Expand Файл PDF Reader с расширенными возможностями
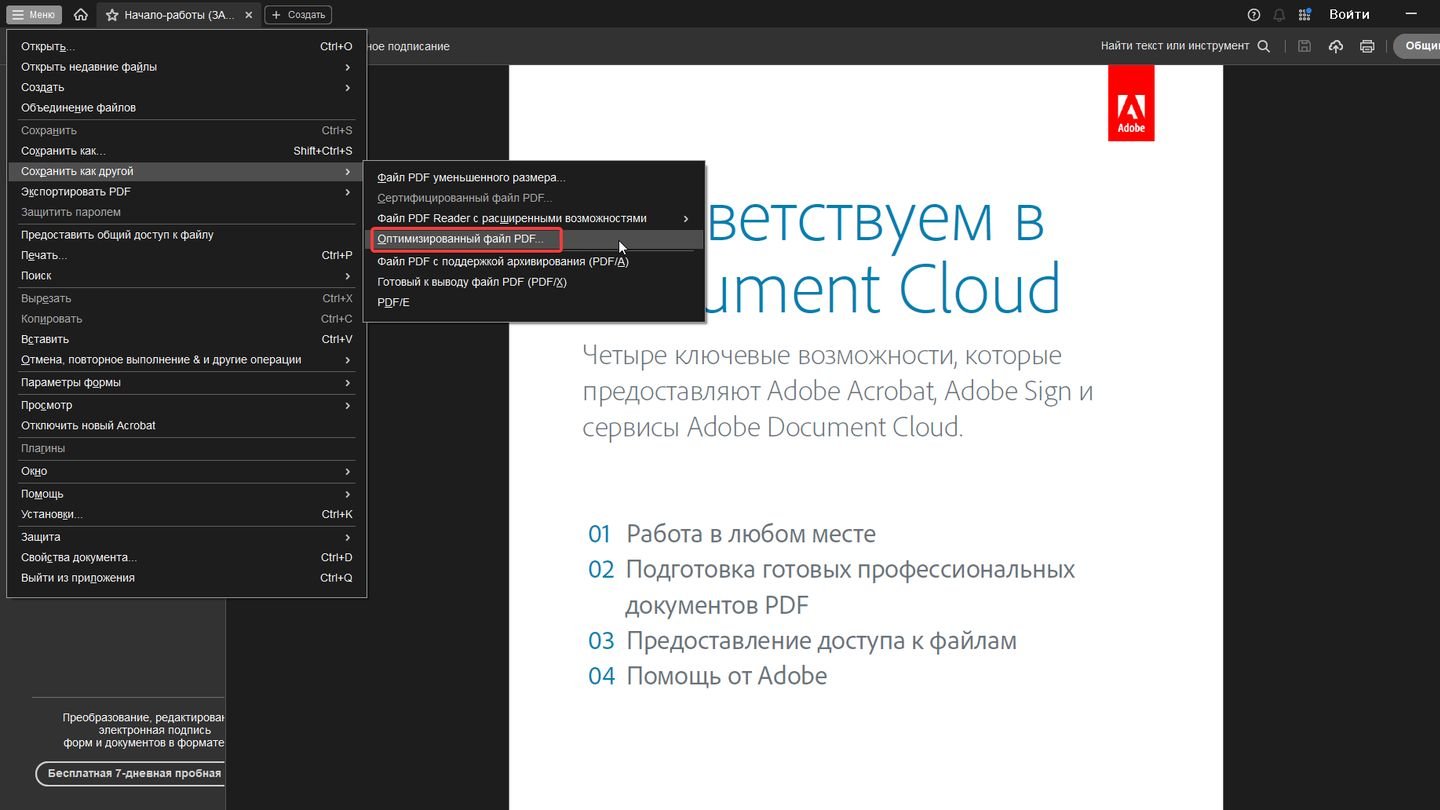This screenshot has height=810, width=1440. [x=534, y=218]
